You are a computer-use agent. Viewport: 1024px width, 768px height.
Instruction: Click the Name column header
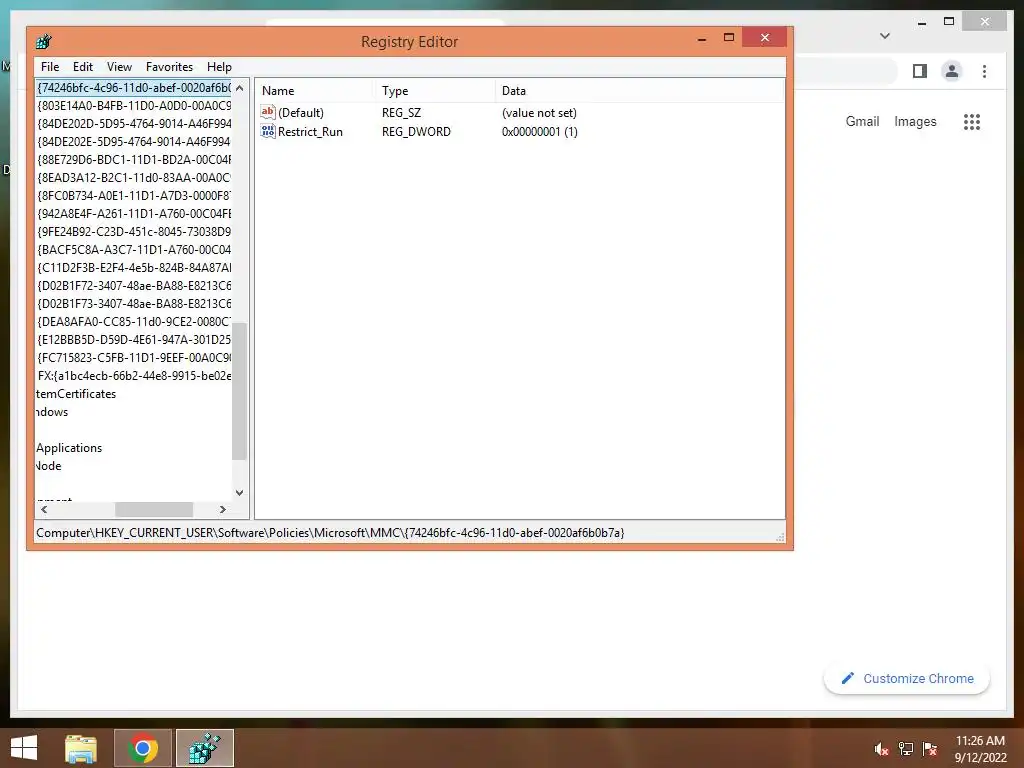[314, 91]
